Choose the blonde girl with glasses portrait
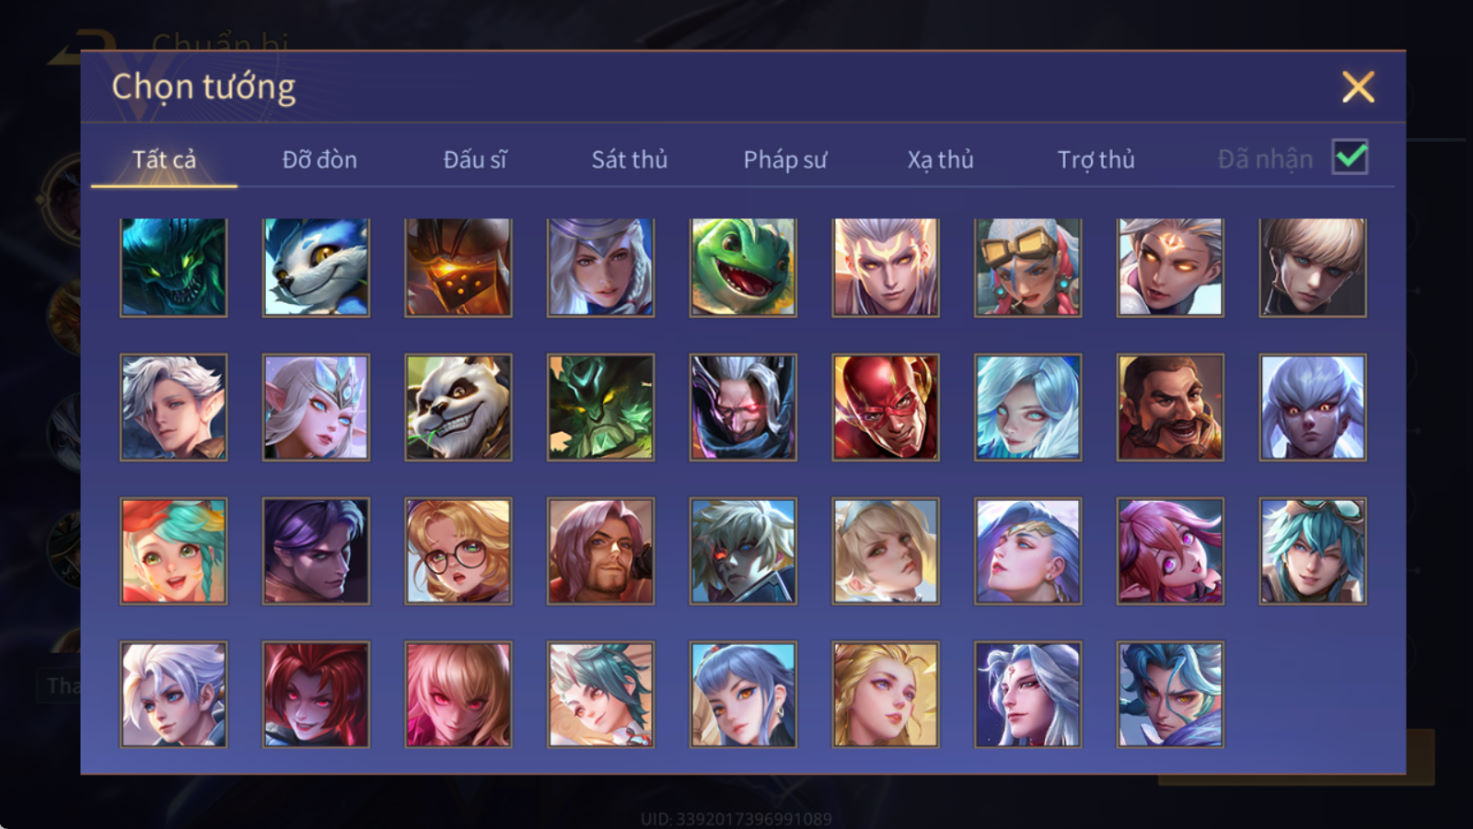 pyautogui.click(x=458, y=551)
